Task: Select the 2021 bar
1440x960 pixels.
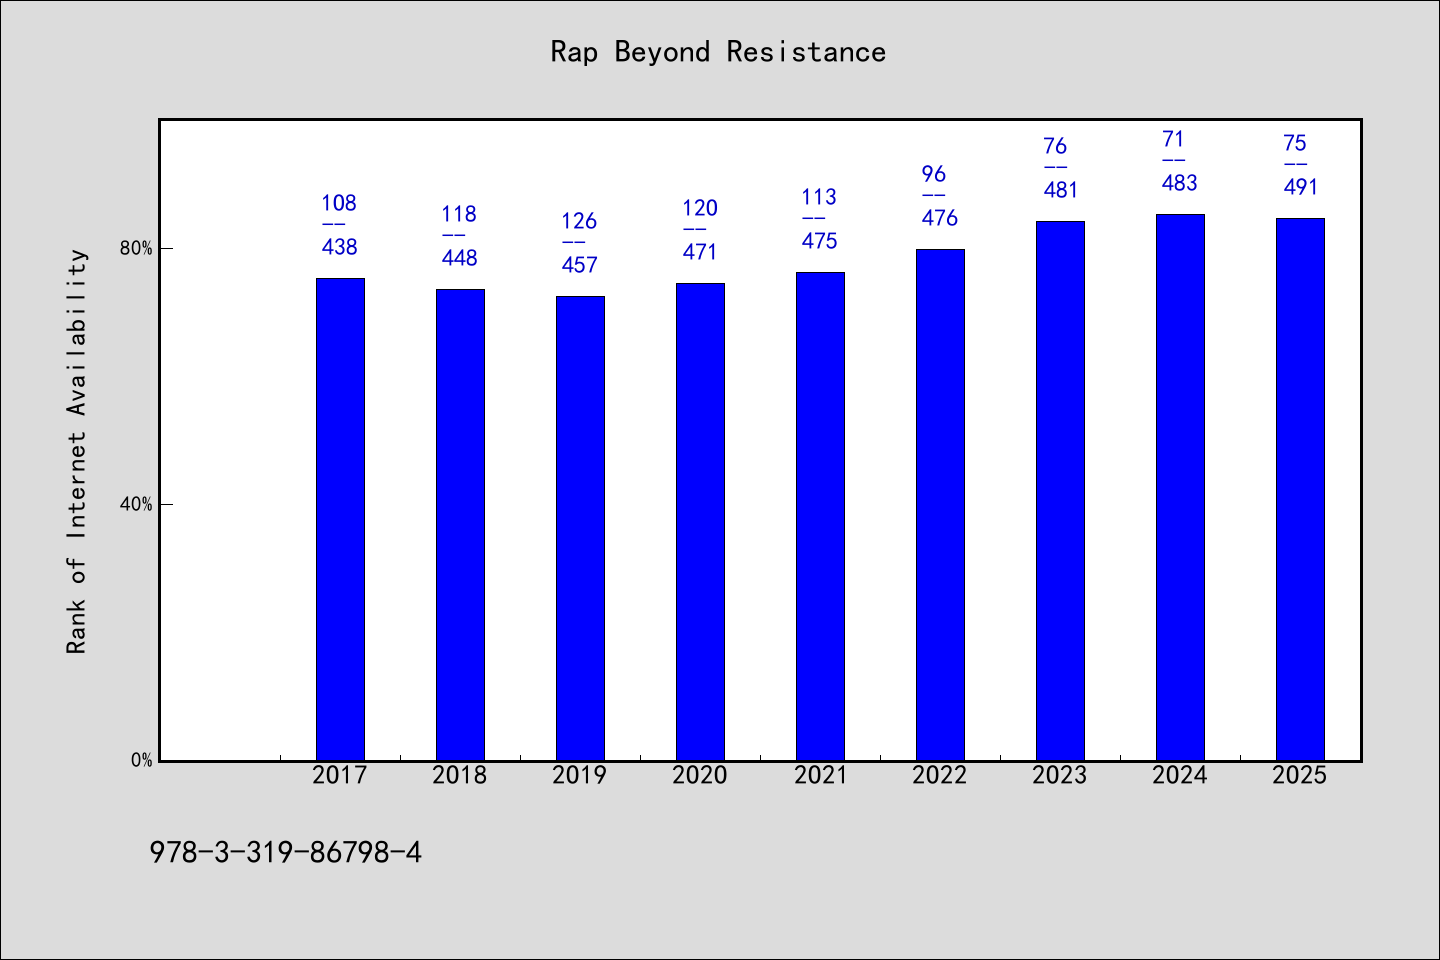Action: (x=820, y=516)
